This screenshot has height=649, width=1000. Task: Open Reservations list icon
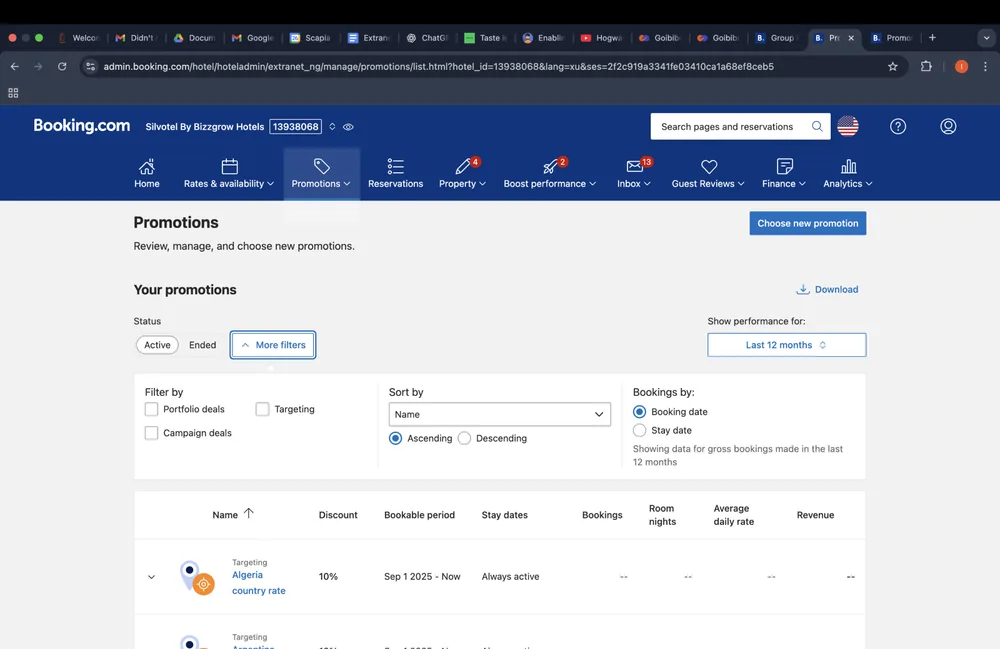(x=395, y=166)
